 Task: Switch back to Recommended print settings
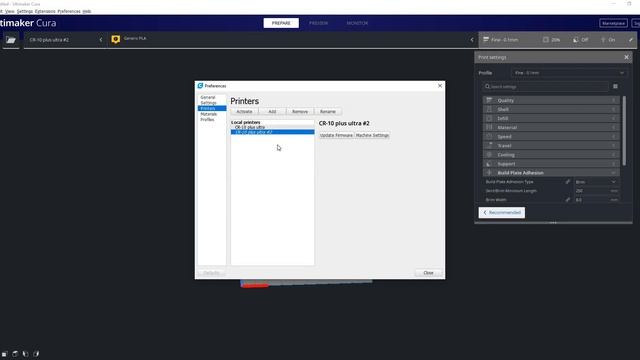pos(502,213)
